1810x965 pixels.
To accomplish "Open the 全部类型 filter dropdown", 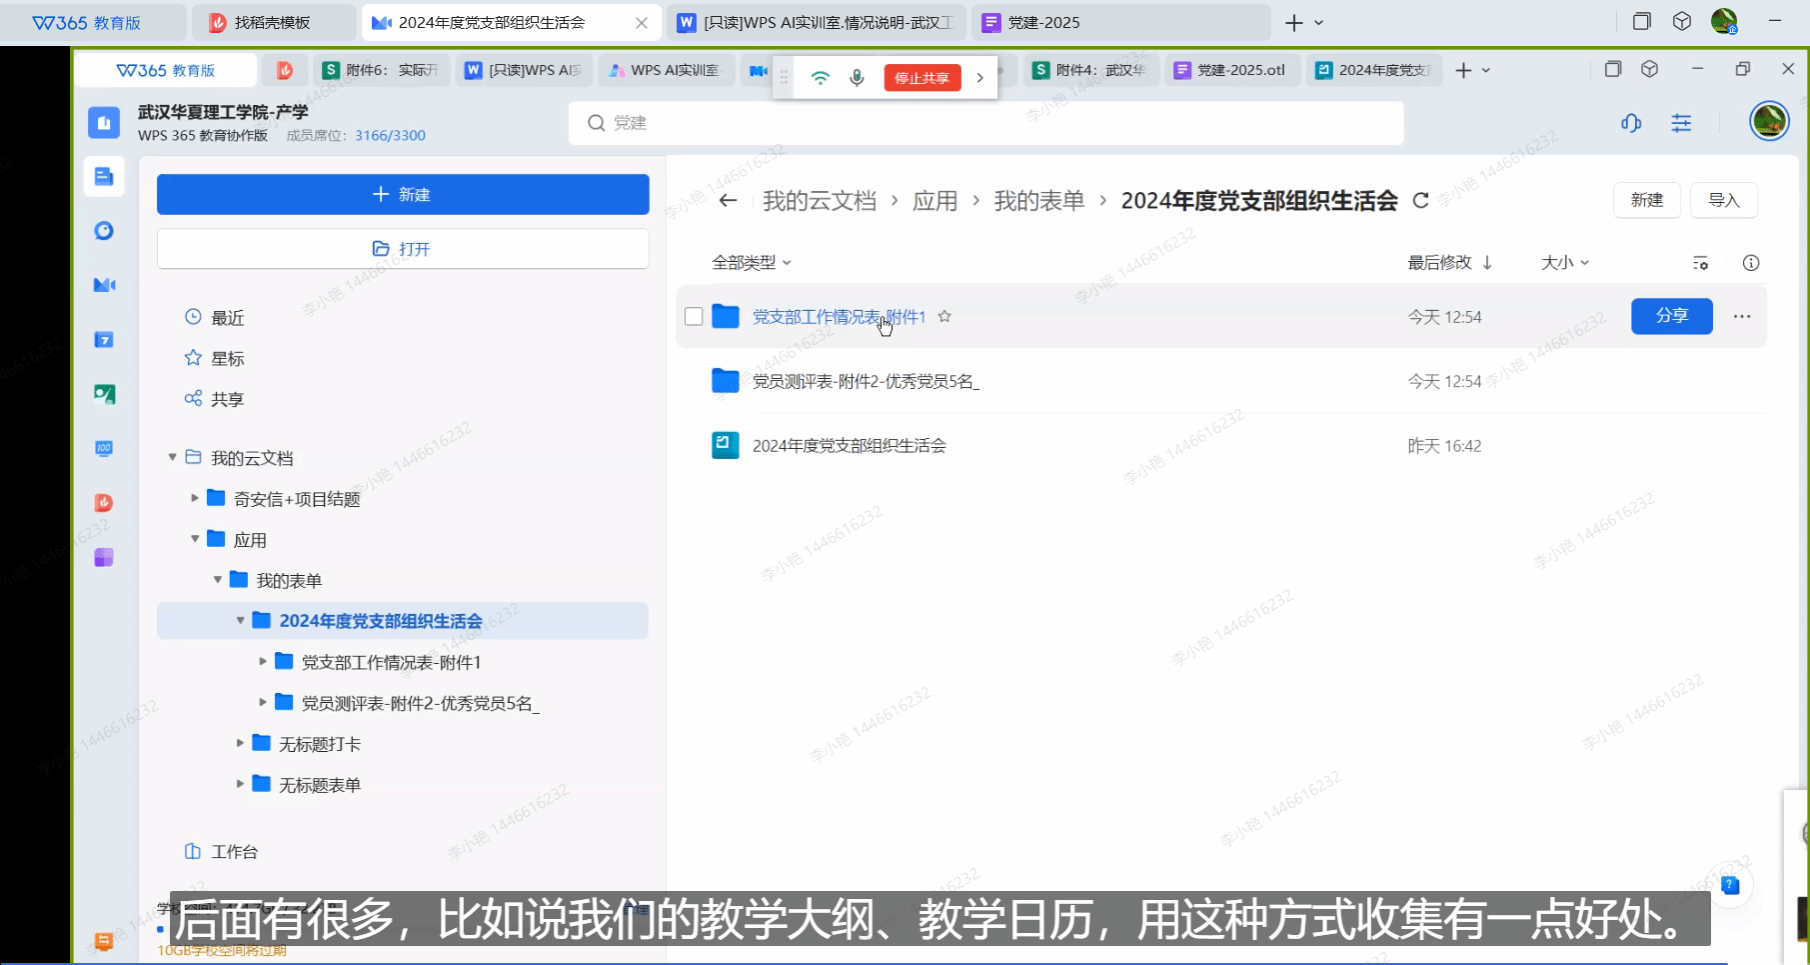I will pyautogui.click(x=751, y=263).
